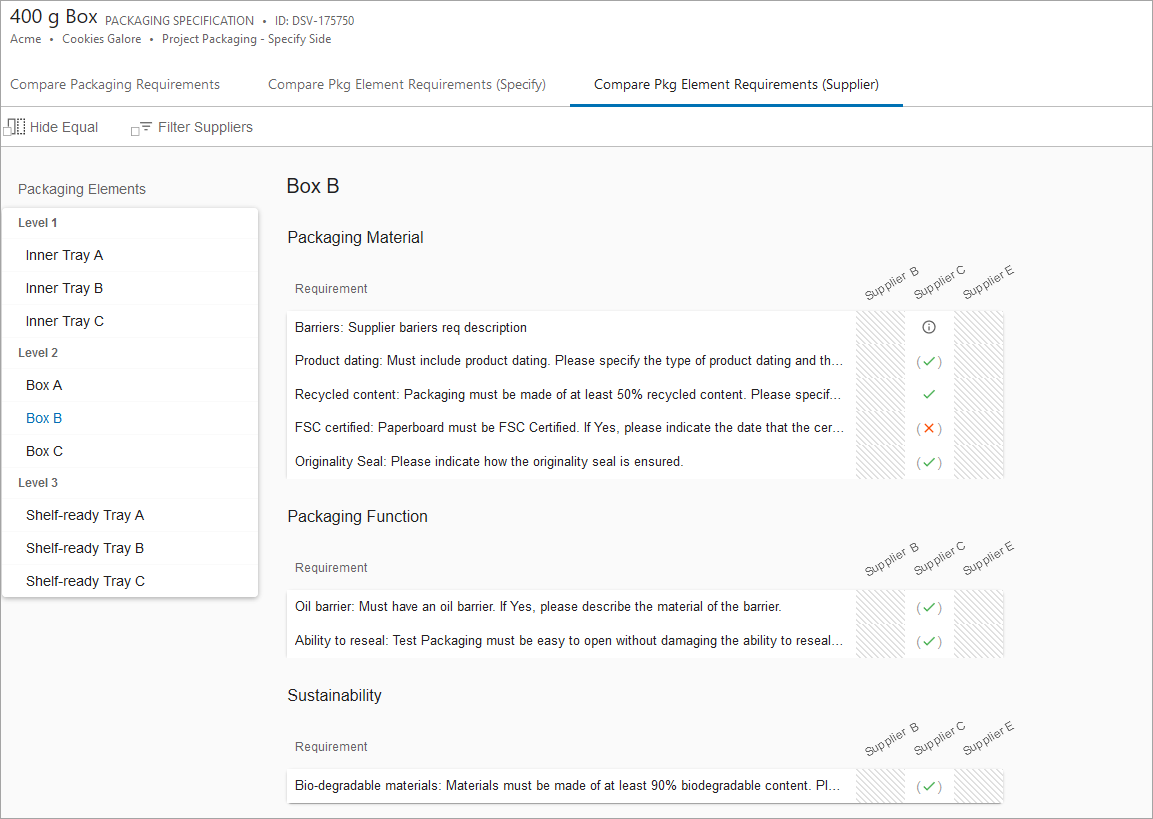
Task: Click the Level 3 group header
Action: (x=38, y=483)
